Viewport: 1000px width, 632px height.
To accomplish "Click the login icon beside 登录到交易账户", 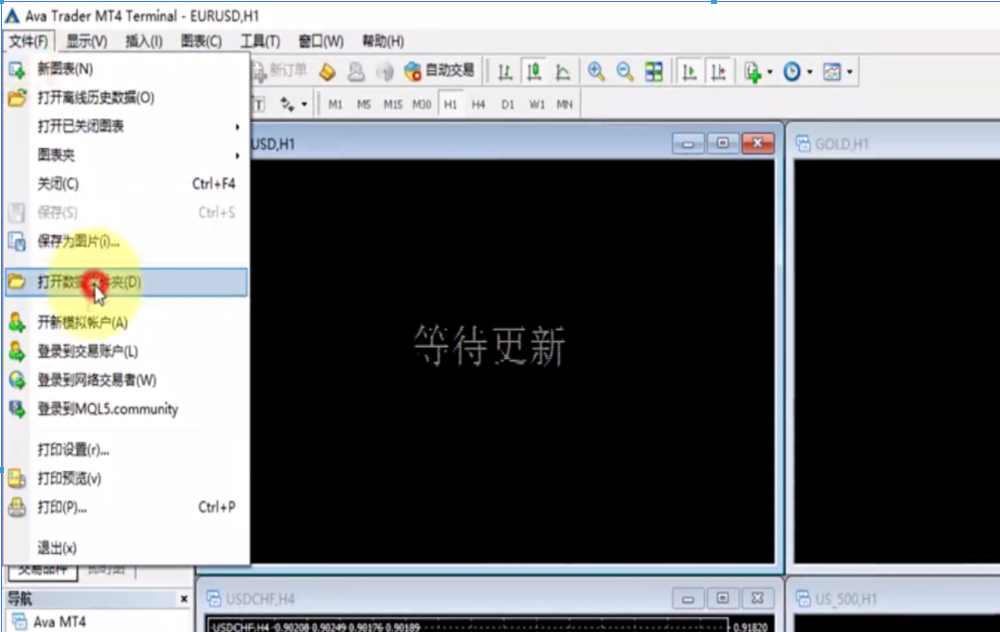I will tap(17, 351).
